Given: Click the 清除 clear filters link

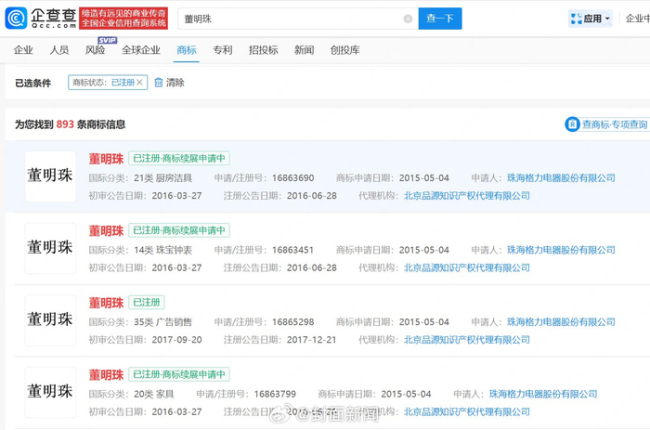Looking at the screenshot, I should [175, 83].
